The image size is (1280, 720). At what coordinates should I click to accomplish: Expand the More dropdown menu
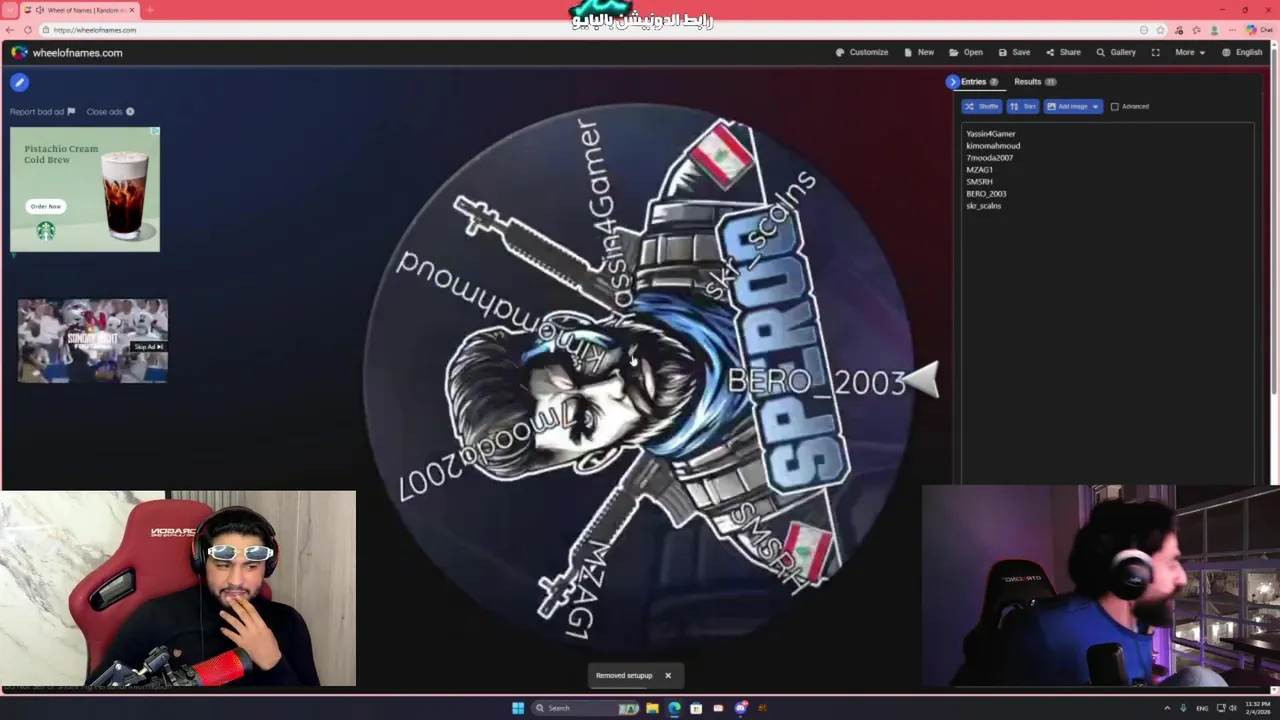coord(1190,52)
